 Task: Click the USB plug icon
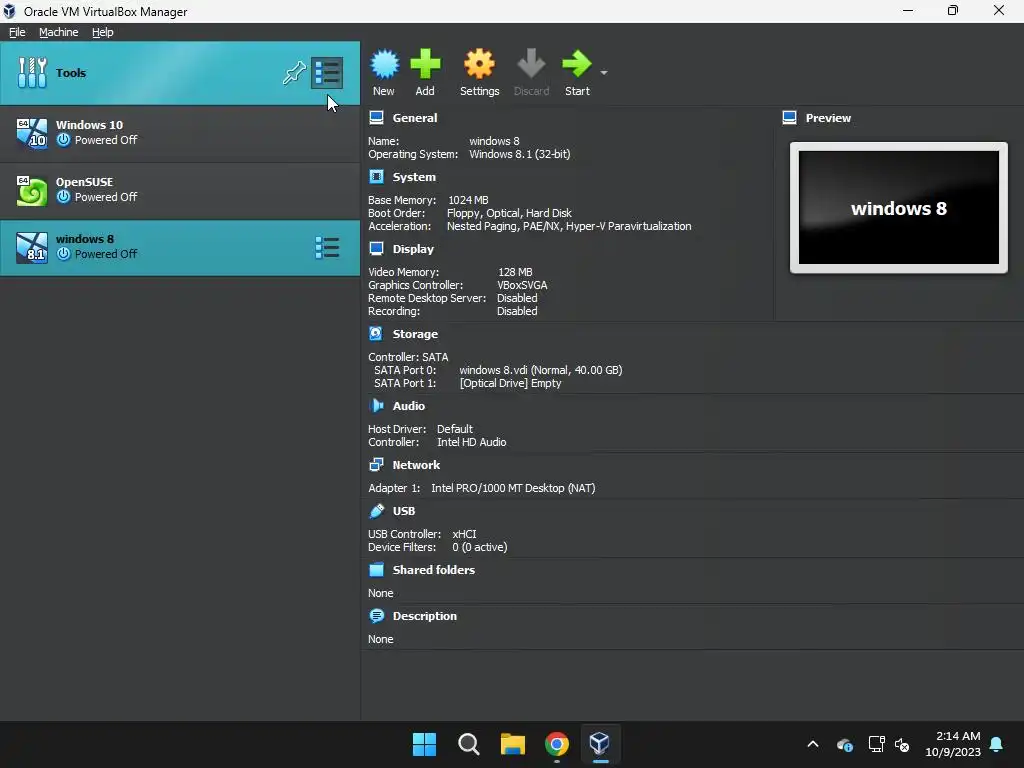[376, 510]
